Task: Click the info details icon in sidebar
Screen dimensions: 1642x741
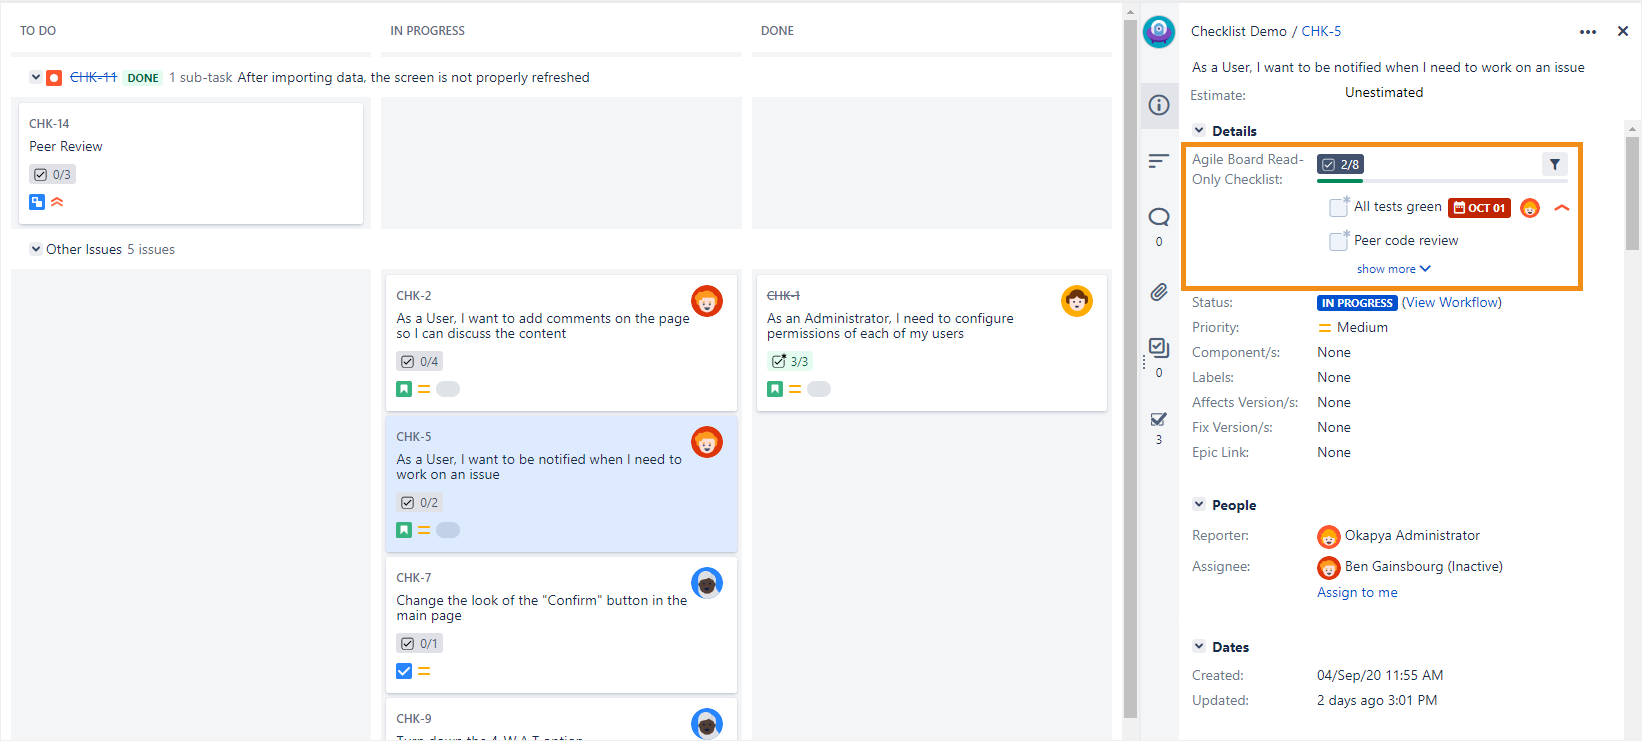Action: (x=1159, y=105)
